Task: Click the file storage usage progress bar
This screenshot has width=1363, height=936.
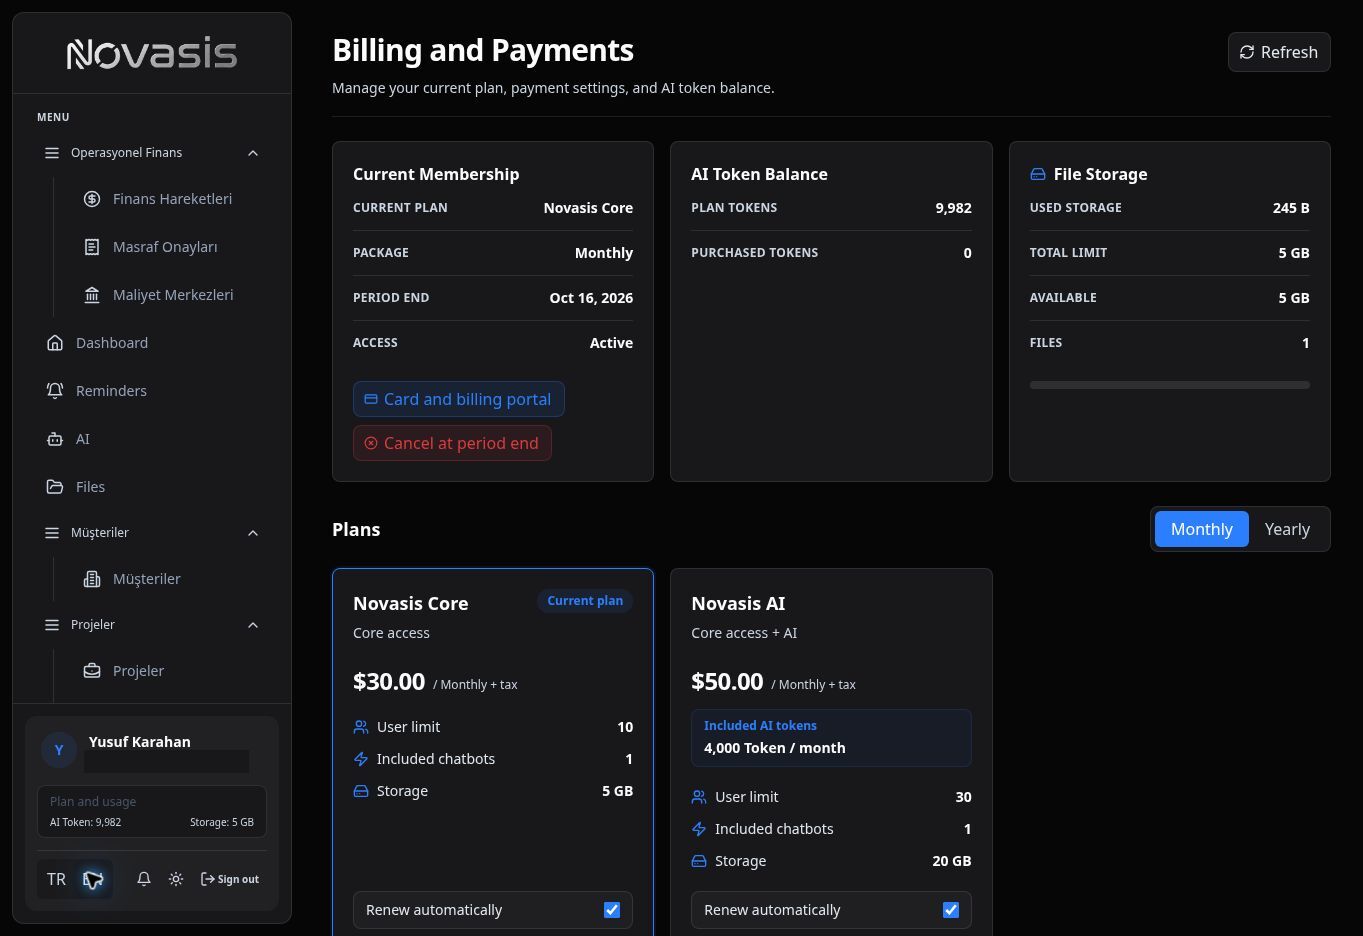Action: [1170, 385]
